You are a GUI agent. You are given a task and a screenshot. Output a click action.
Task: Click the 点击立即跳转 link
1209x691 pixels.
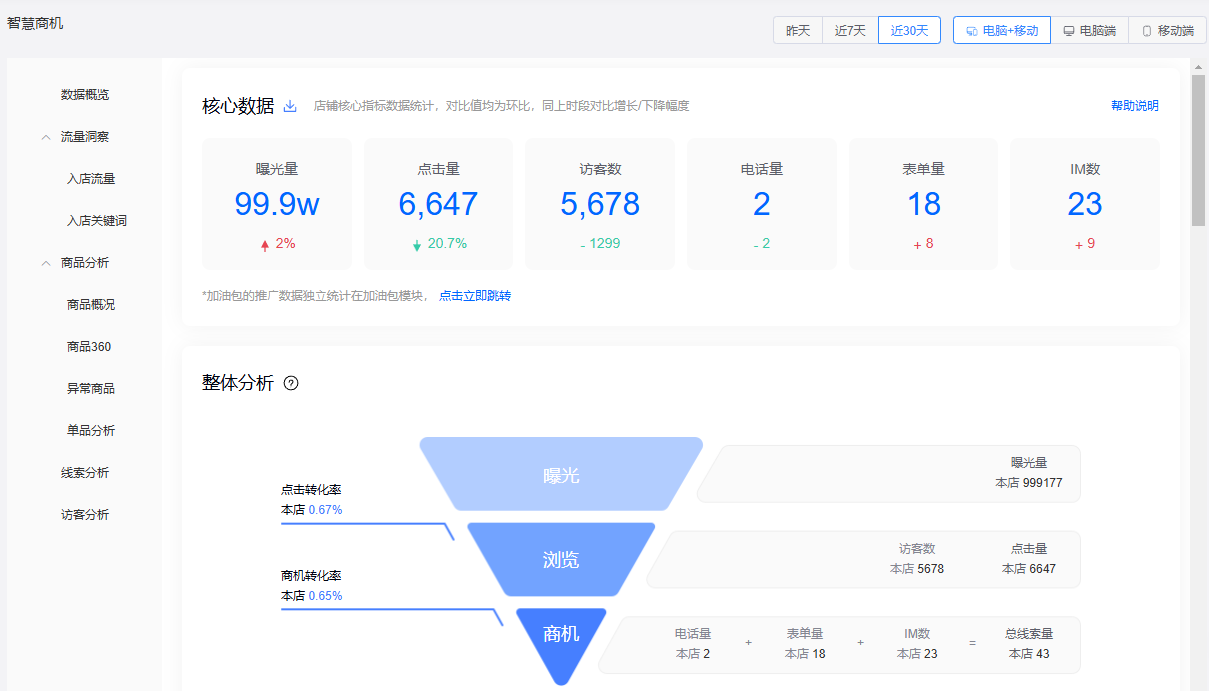pos(475,296)
